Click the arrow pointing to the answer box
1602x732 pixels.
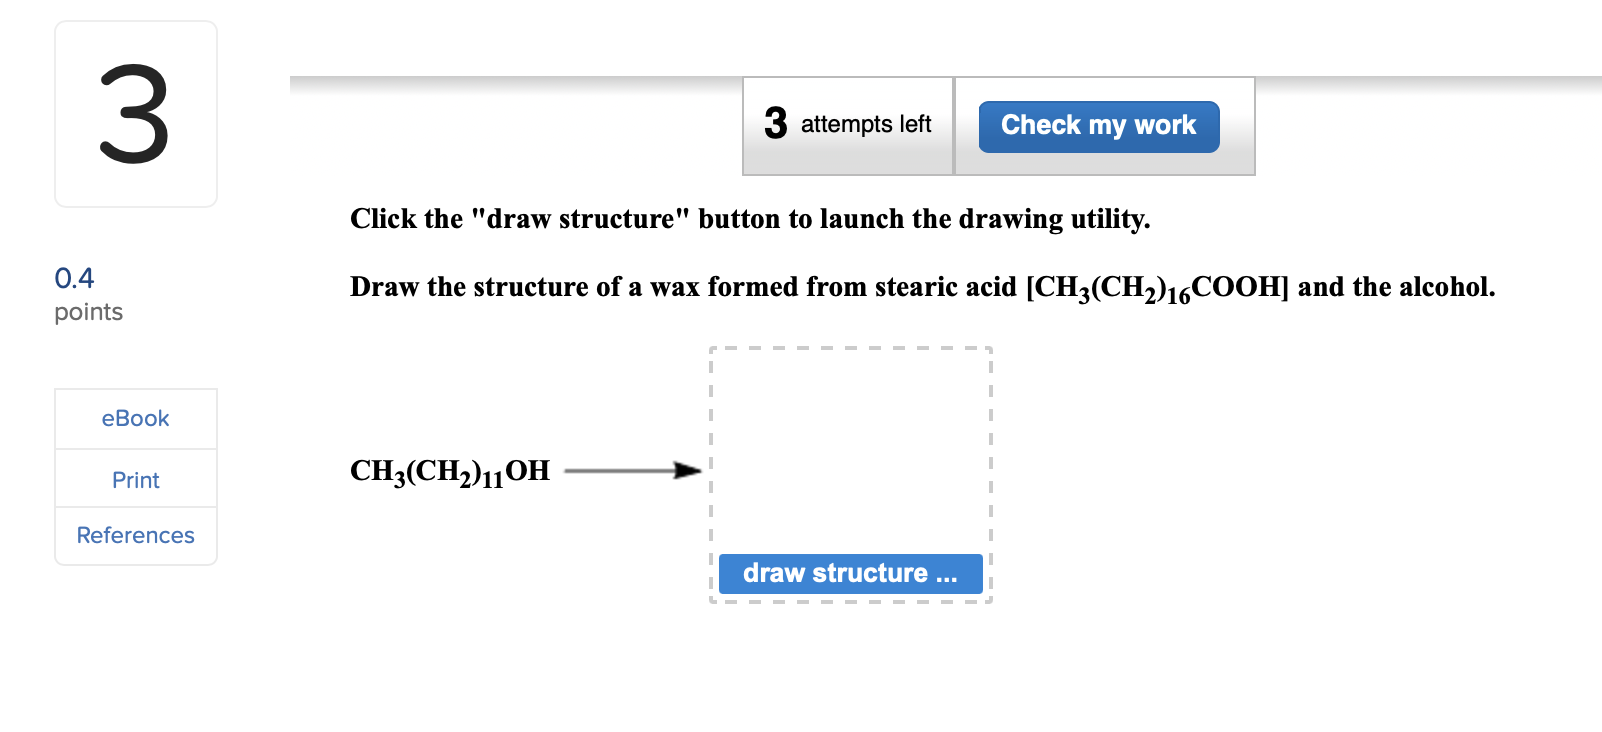click(x=630, y=469)
